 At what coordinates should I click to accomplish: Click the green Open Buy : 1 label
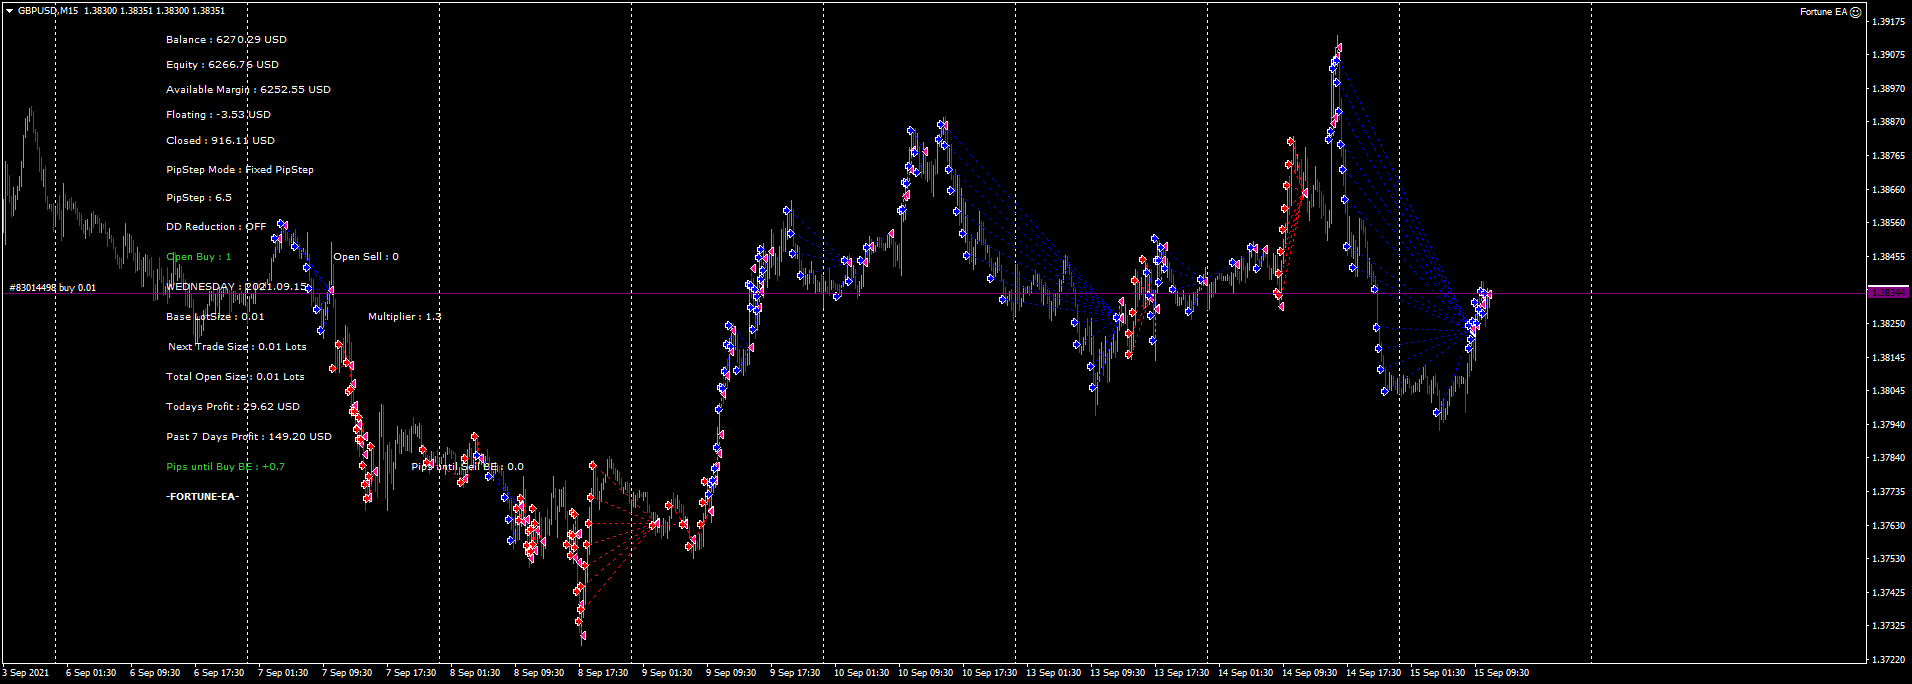pyautogui.click(x=198, y=257)
